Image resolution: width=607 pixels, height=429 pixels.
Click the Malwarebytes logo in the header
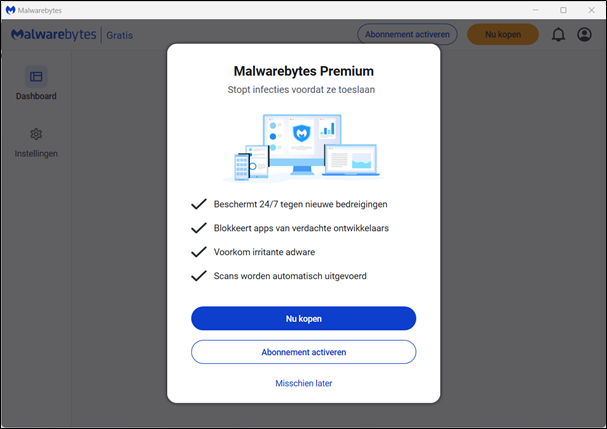[x=53, y=34]
